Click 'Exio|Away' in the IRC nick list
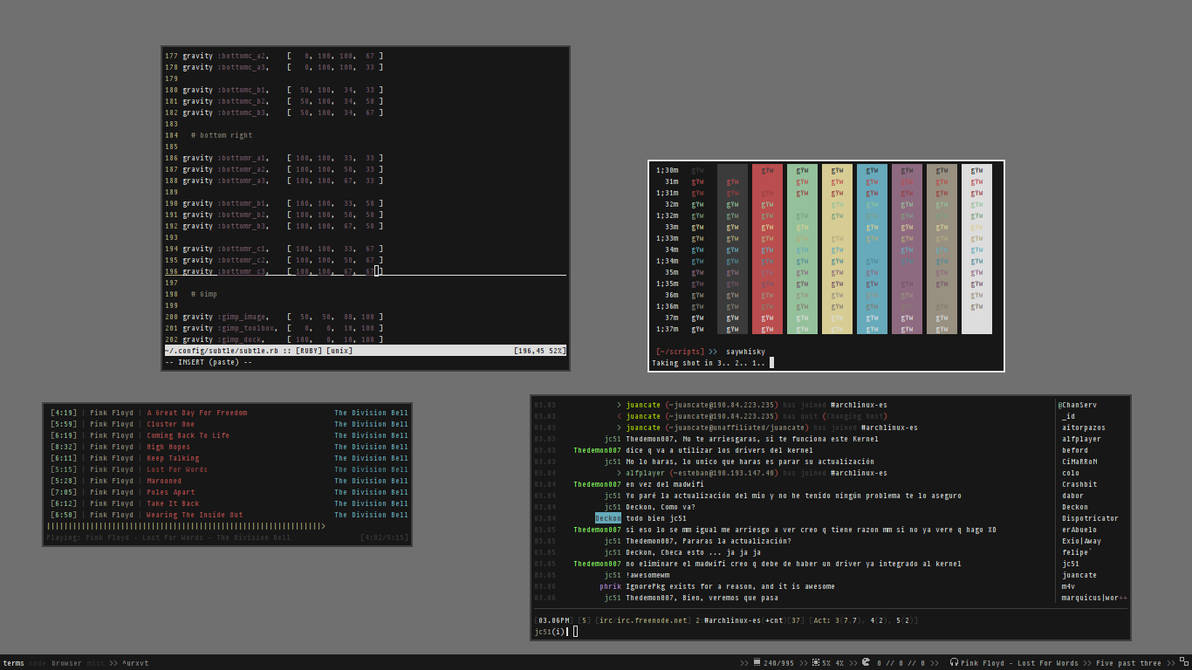 pyautogui.click(x=1081, y=541)
